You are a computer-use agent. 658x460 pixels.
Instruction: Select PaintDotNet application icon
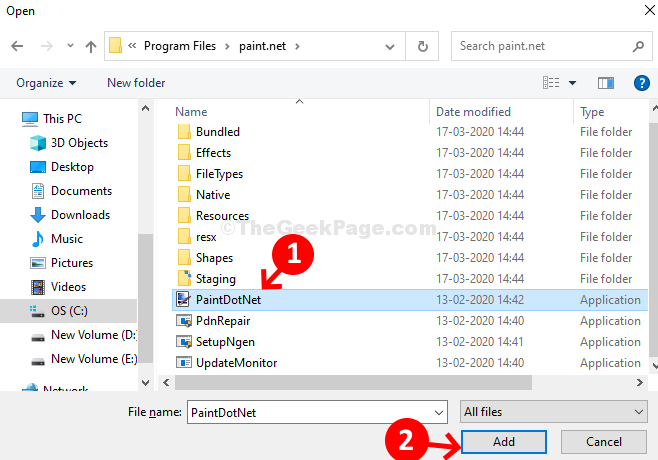183,299
